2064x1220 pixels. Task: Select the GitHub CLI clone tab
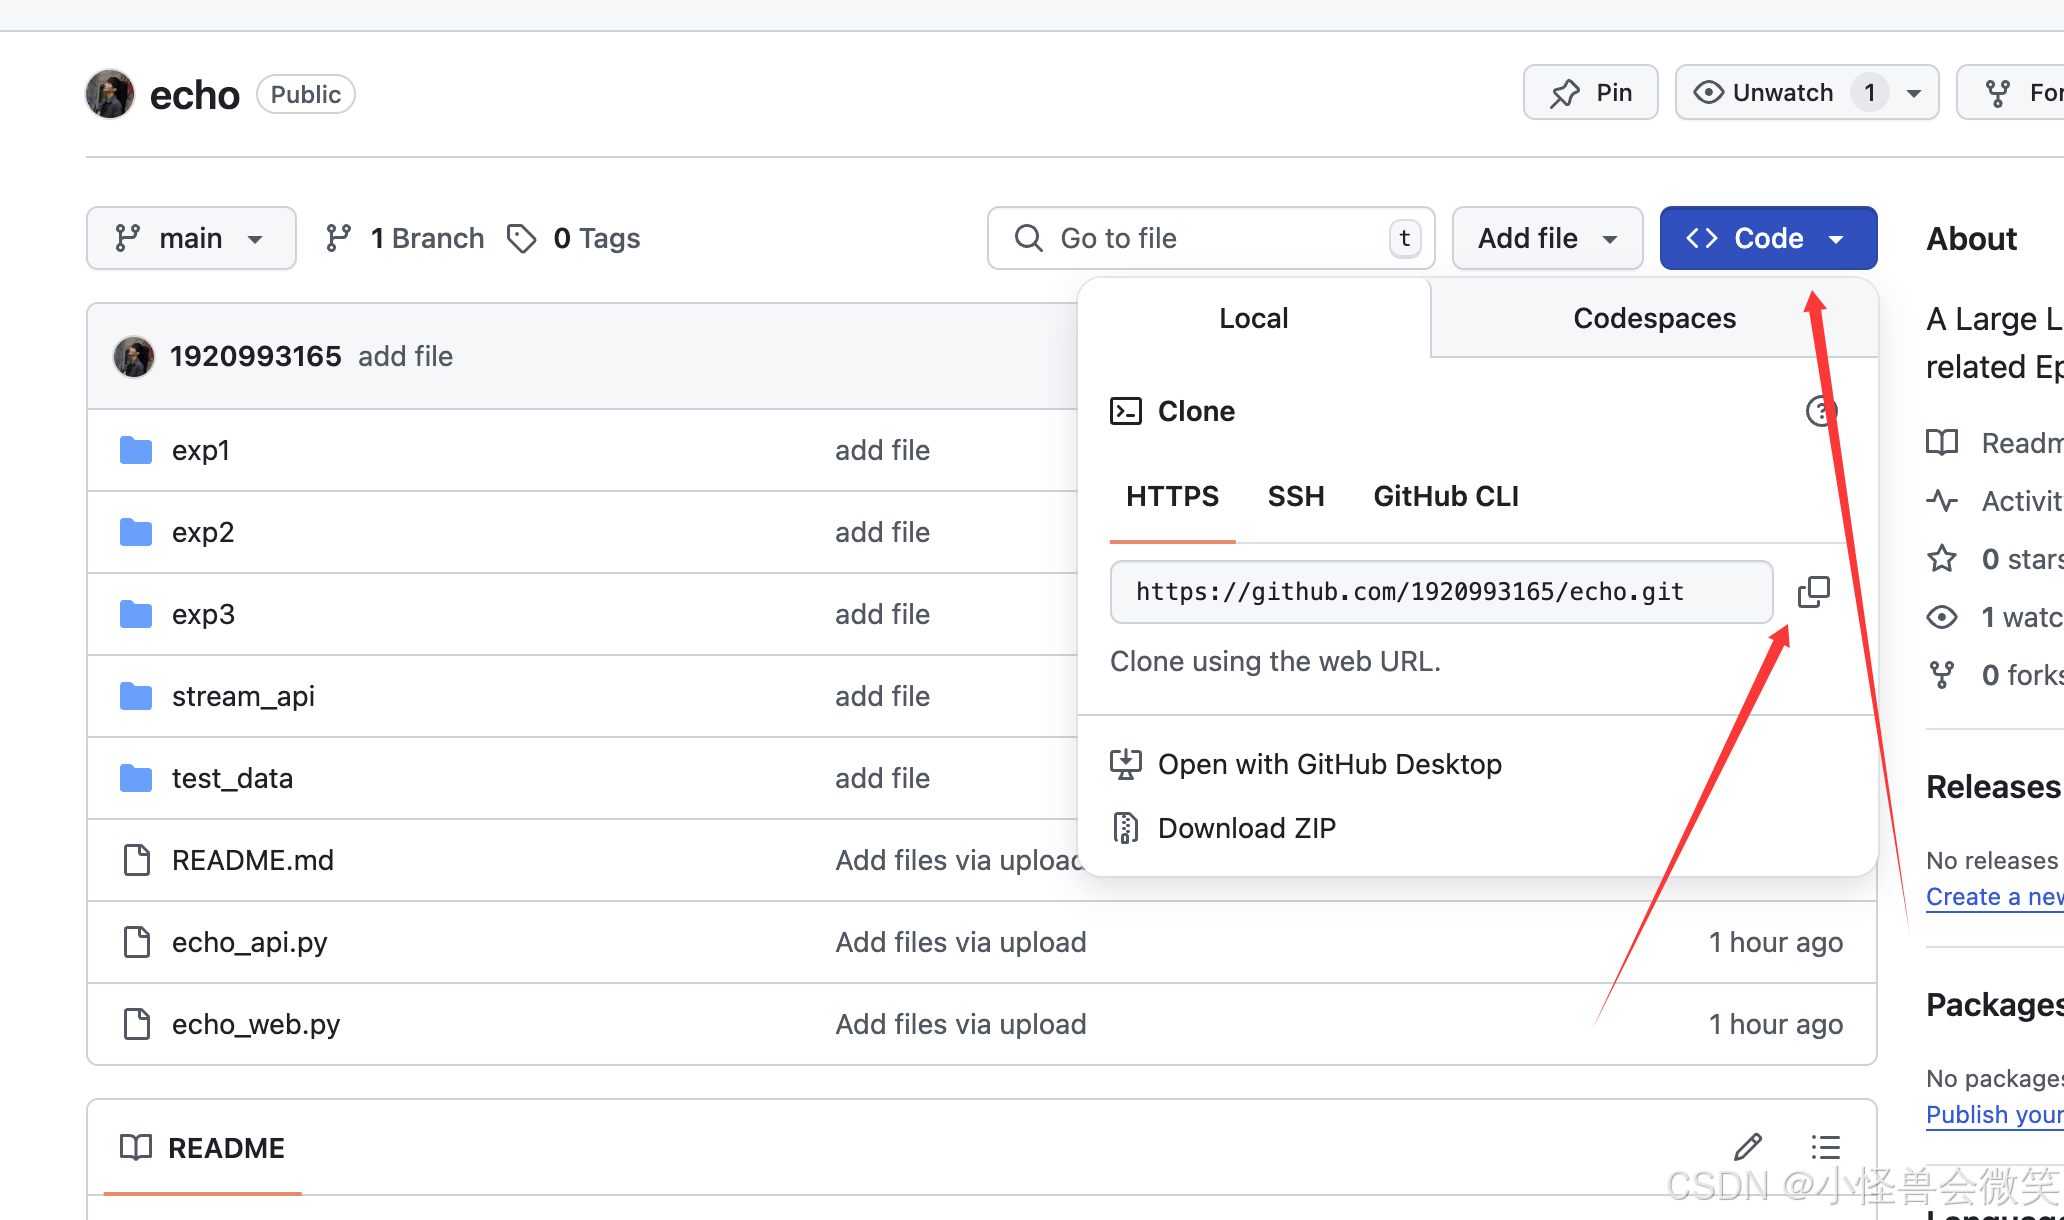1446,497
